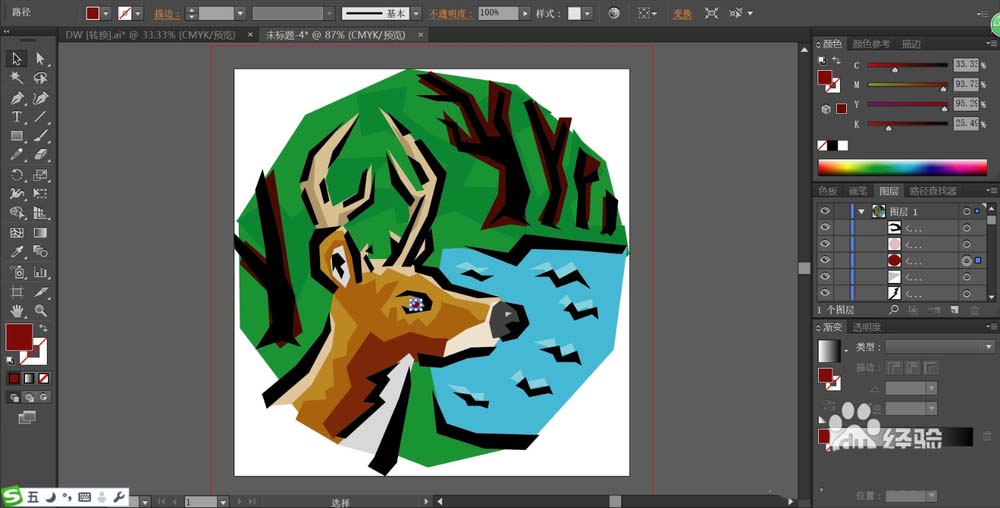Screen dimensions: 1000x508
Task: Choose the Zoom magnifier tool
Action: coord(41,311)
